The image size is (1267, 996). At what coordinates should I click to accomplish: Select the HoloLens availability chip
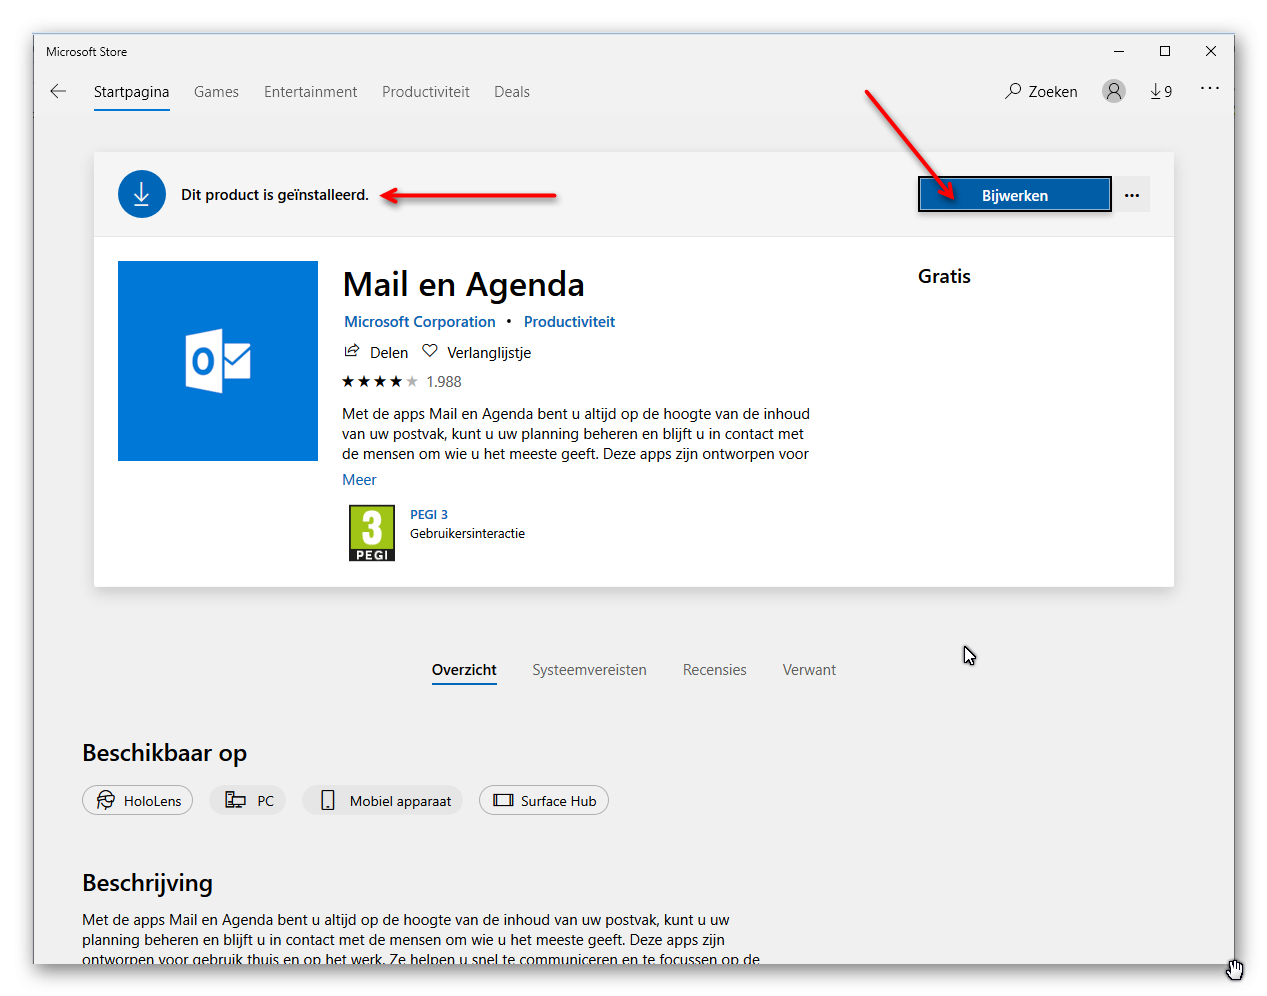(137, 800)
